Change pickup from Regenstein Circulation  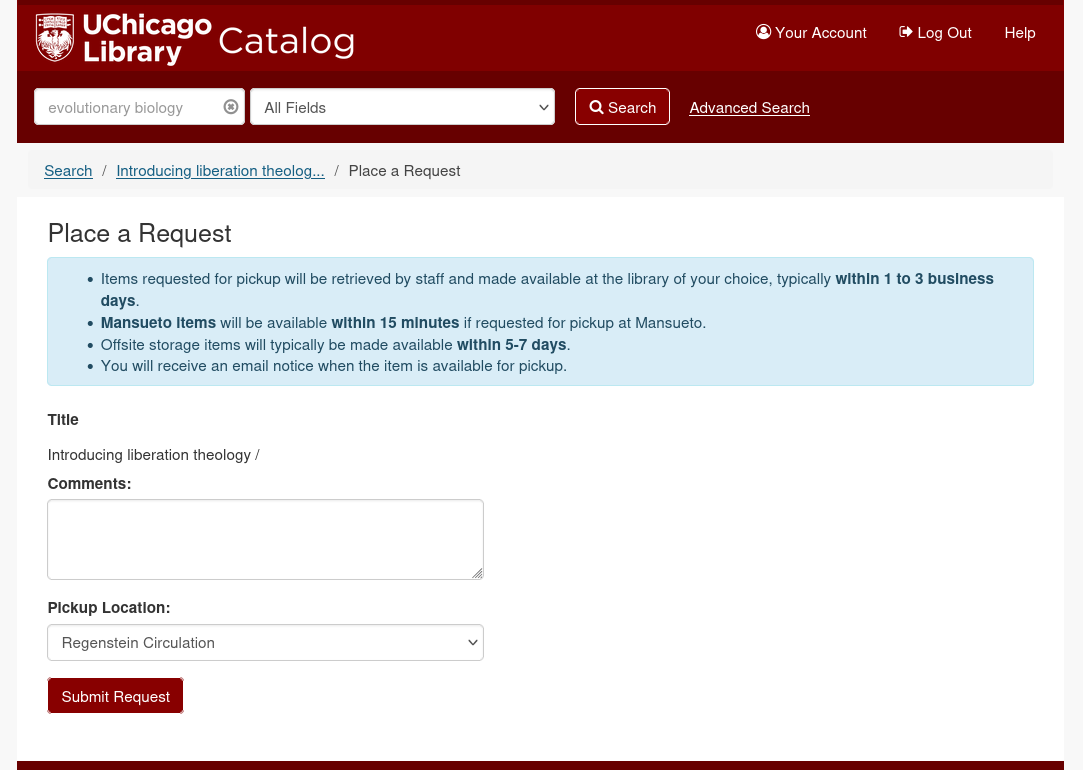click(x=265, y=642)
